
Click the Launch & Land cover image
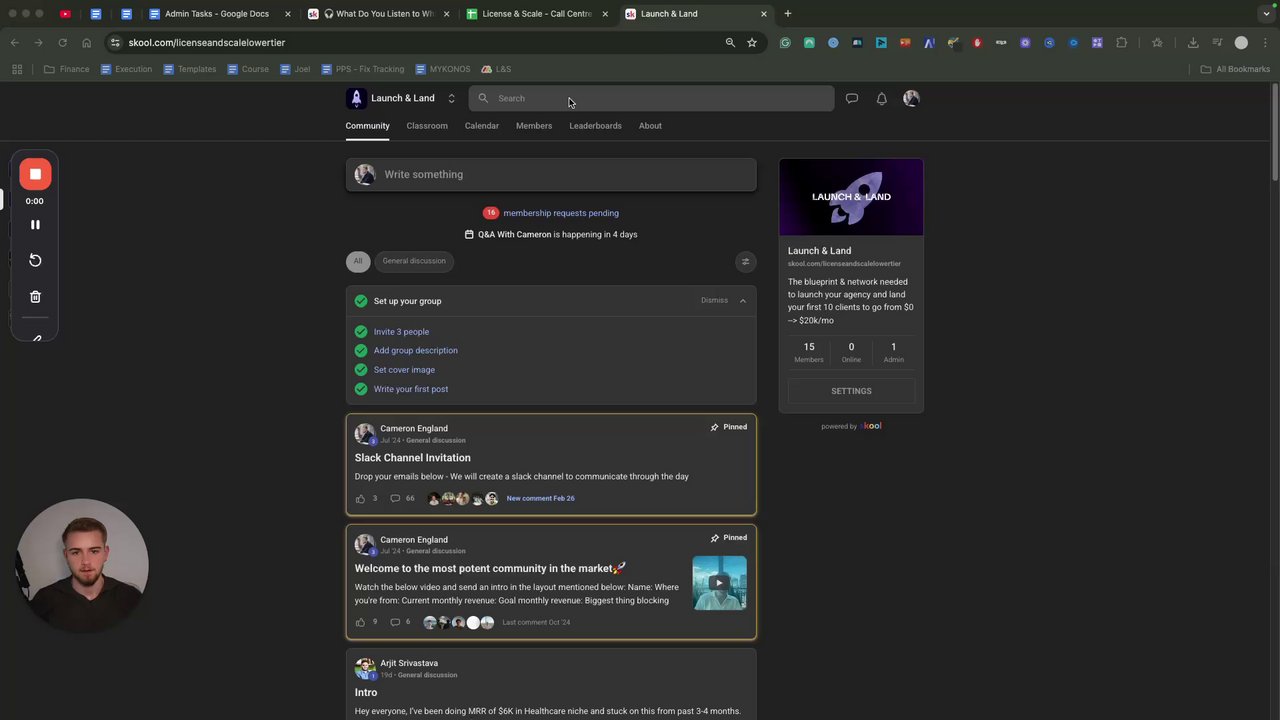coord(851,197)
